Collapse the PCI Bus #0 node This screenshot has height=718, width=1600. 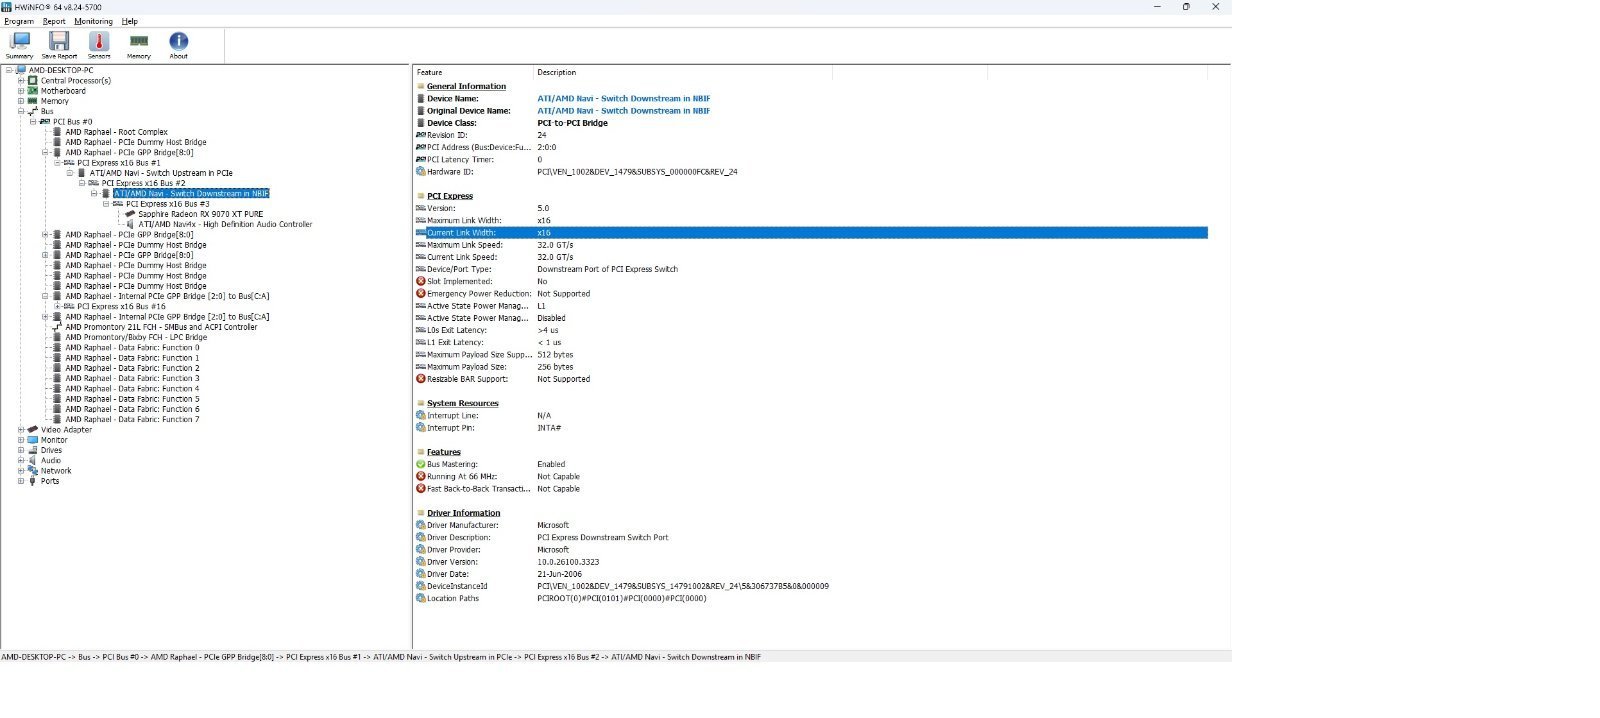click(x=33, y=122)
